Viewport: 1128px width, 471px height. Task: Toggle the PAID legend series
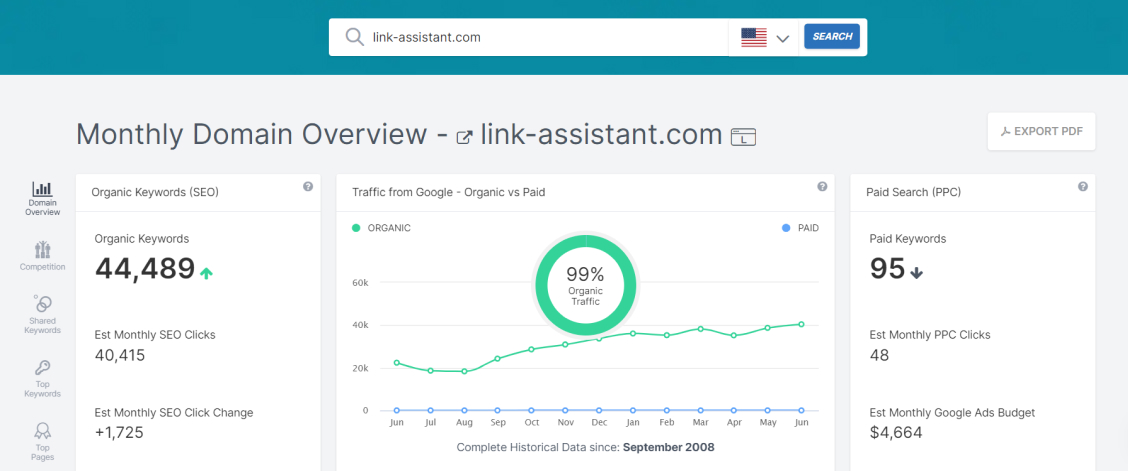tap(800, 228)
